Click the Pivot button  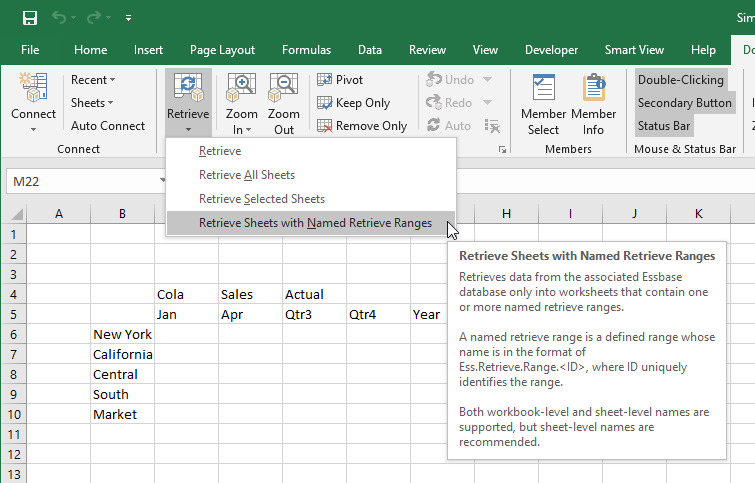(x=340, y=79)
